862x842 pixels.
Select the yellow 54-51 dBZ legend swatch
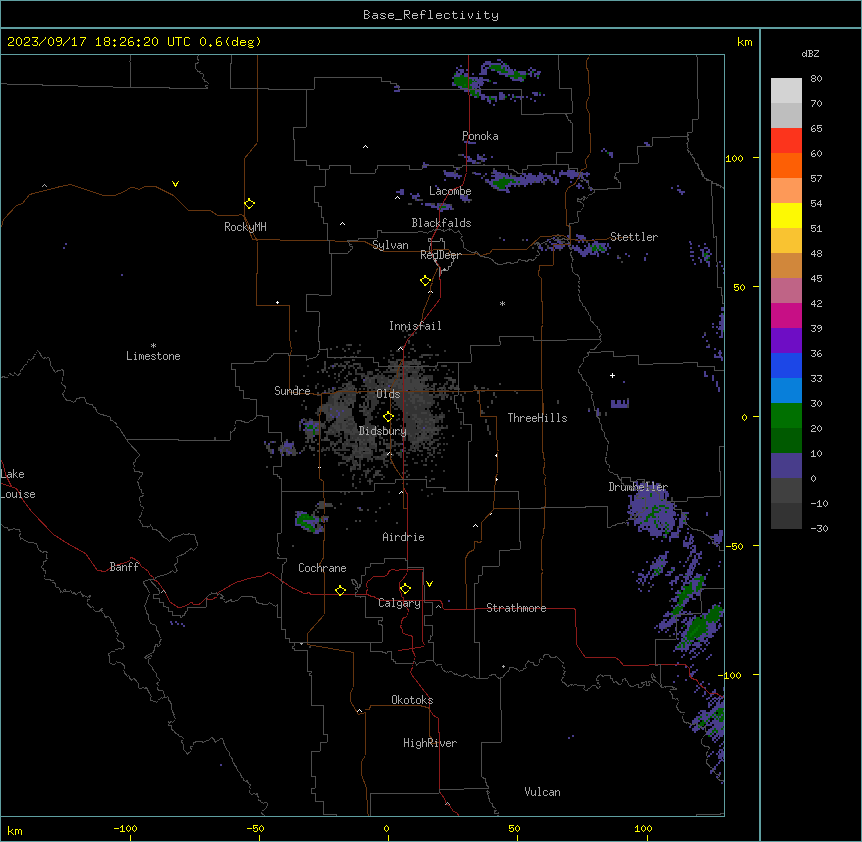pos(786,215)
